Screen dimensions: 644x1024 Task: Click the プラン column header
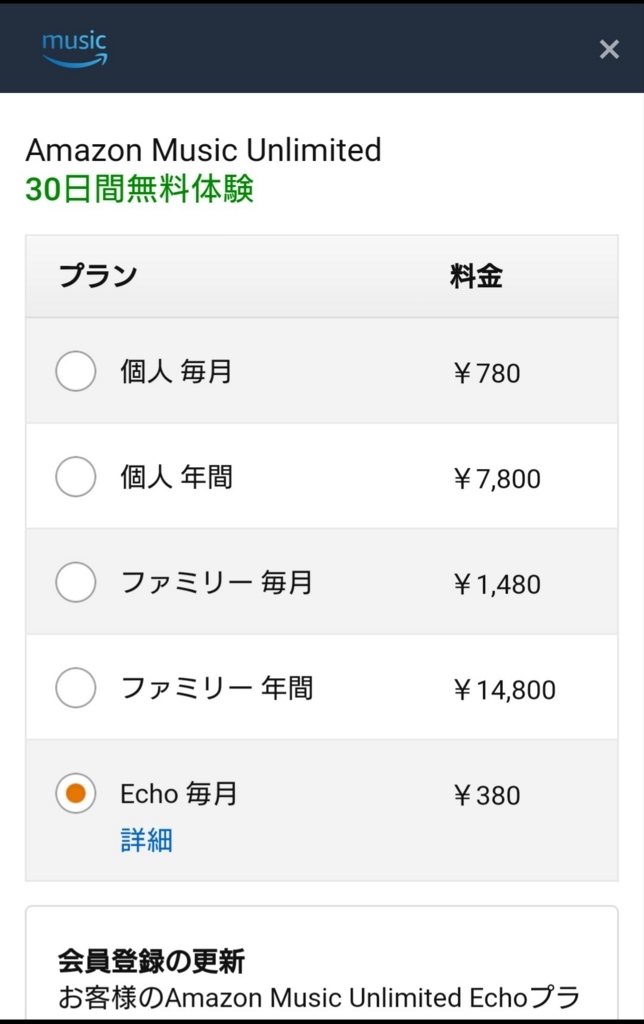click(98, 276)
